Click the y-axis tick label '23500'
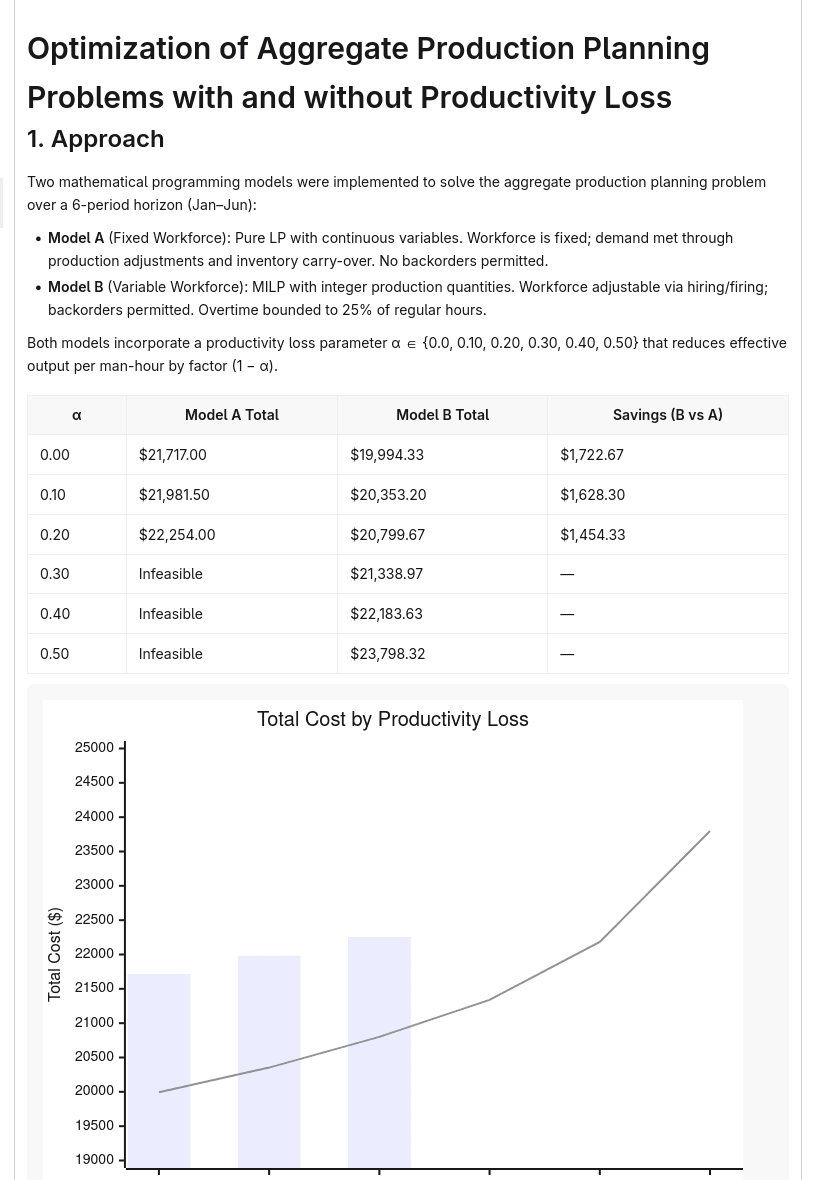The height and width of the screenshot is (1180, 820). click(95, 850)
